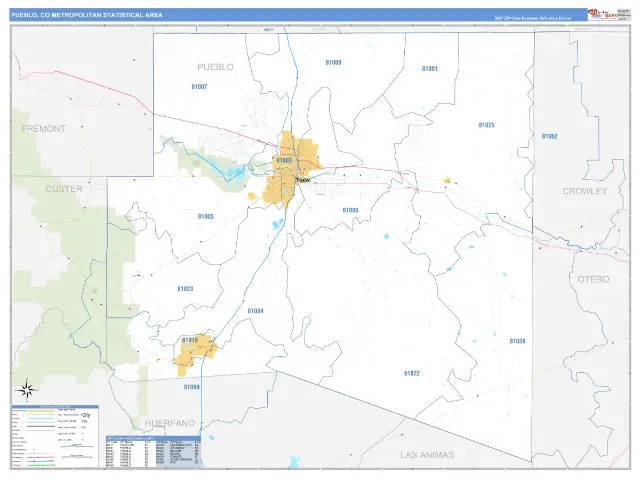Image resolution: width=640 pixels, height=480 pixels.
Task: Select the CUSTER county label
Action: (64, 189)
